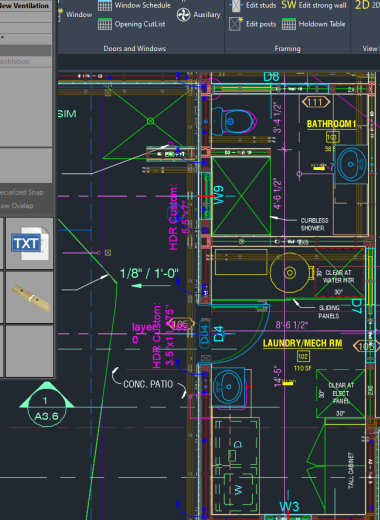Click the Show Ovelap option

coord(17,206)
